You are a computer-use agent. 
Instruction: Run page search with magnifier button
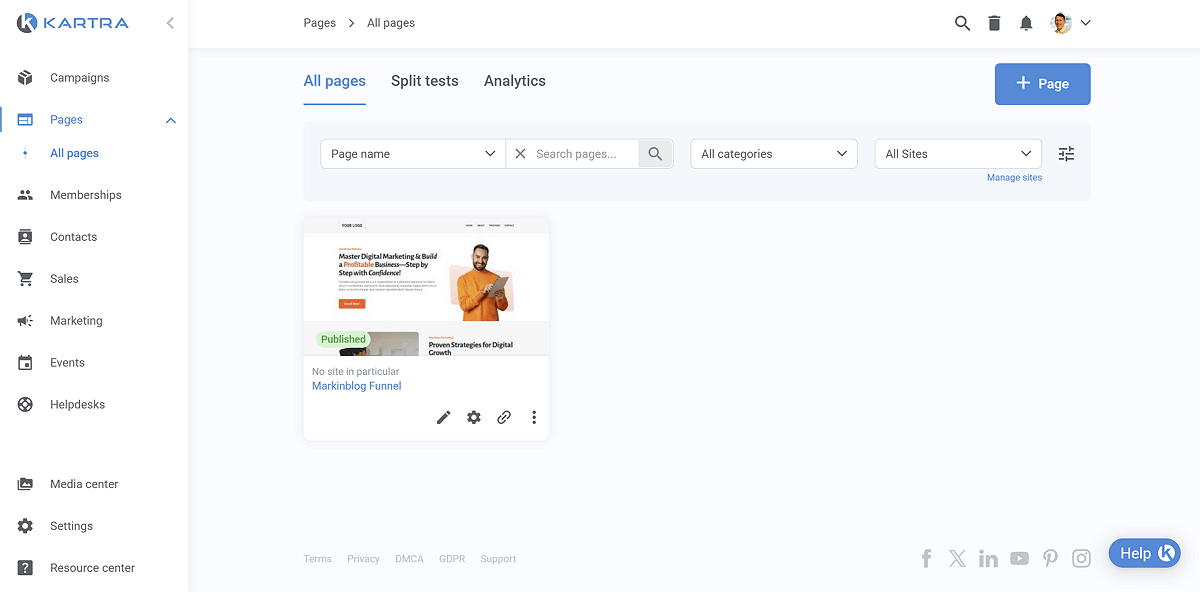coord(655,154)
